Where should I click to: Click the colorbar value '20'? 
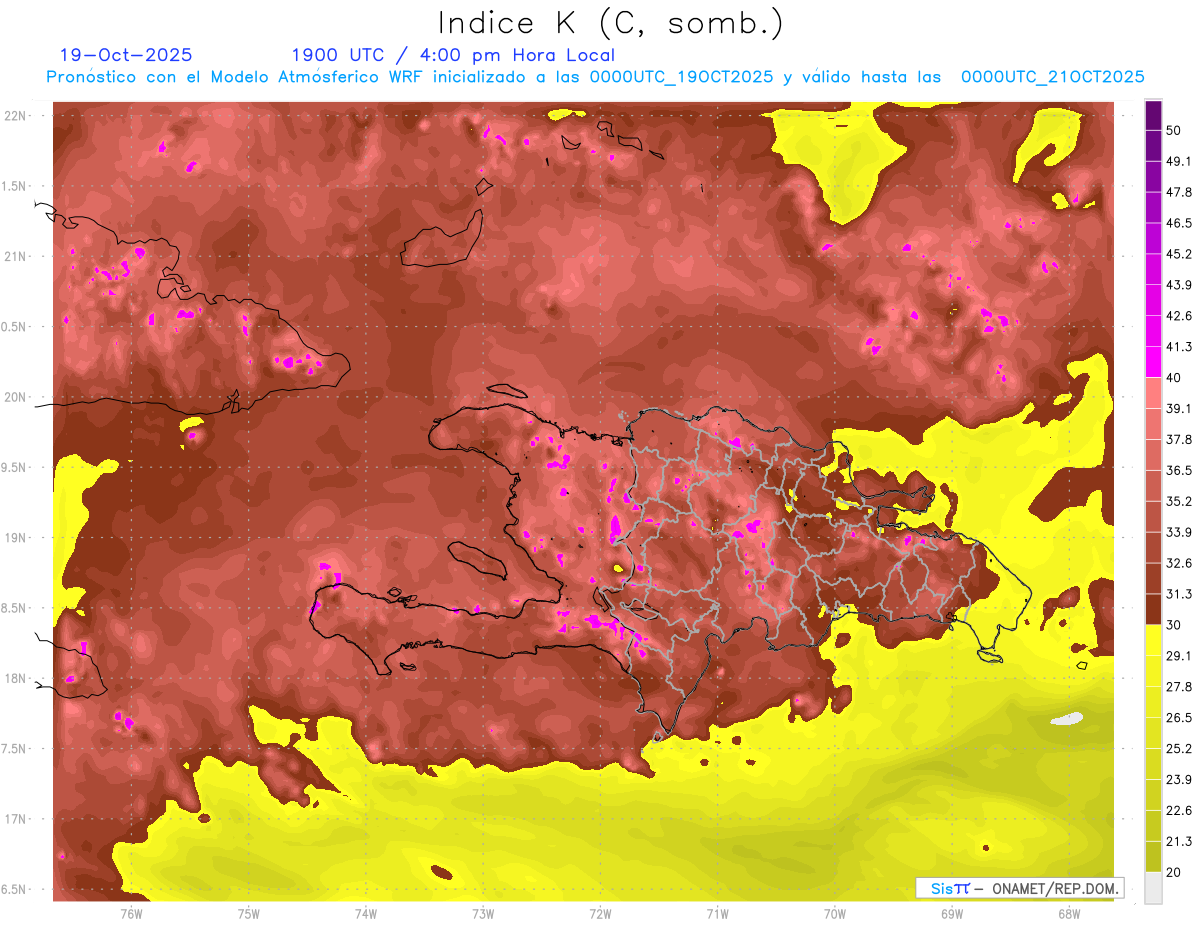coord(1175,872)
